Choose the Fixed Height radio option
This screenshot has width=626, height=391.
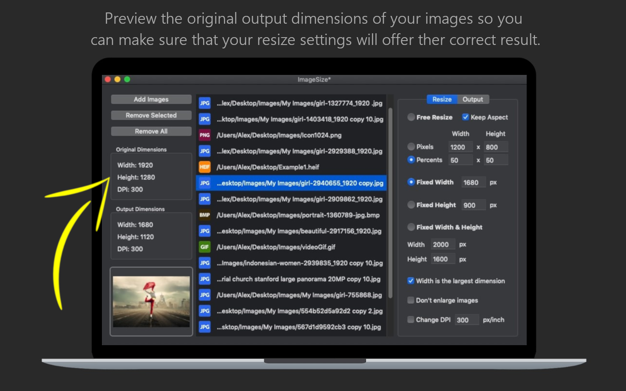(411, 205)
